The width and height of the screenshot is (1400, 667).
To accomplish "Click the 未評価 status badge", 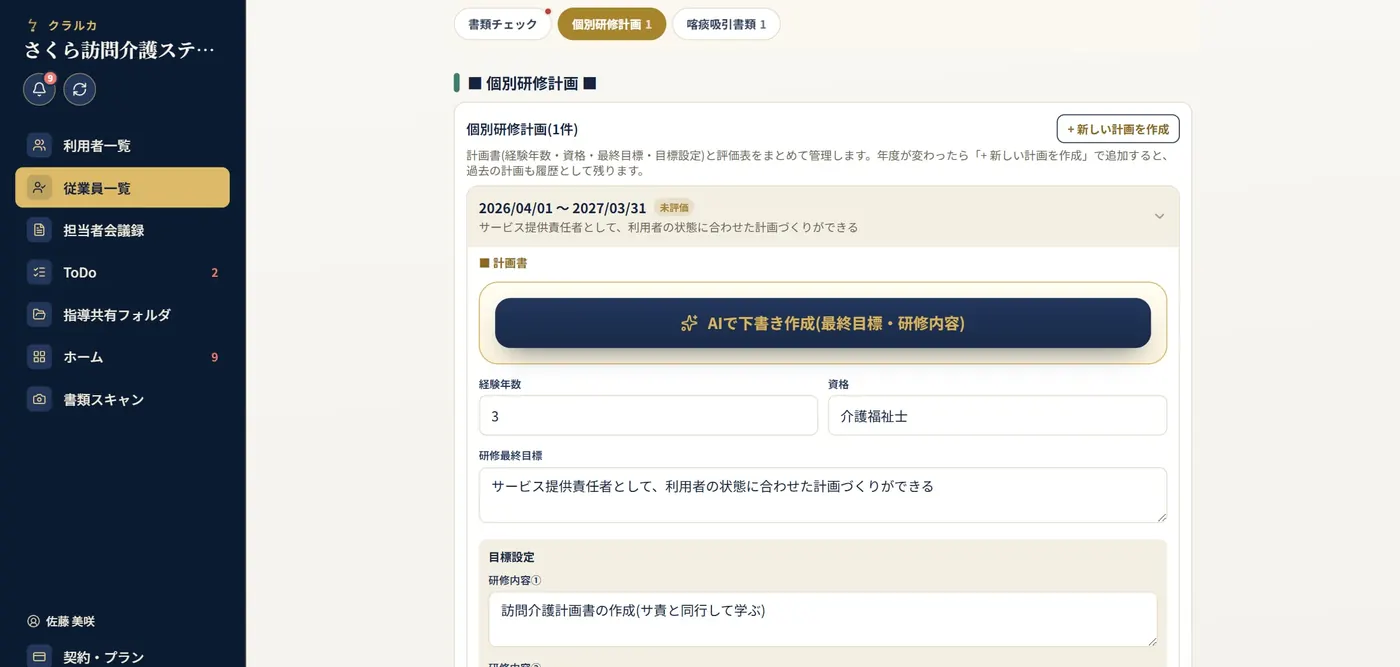I will [674, 208].
